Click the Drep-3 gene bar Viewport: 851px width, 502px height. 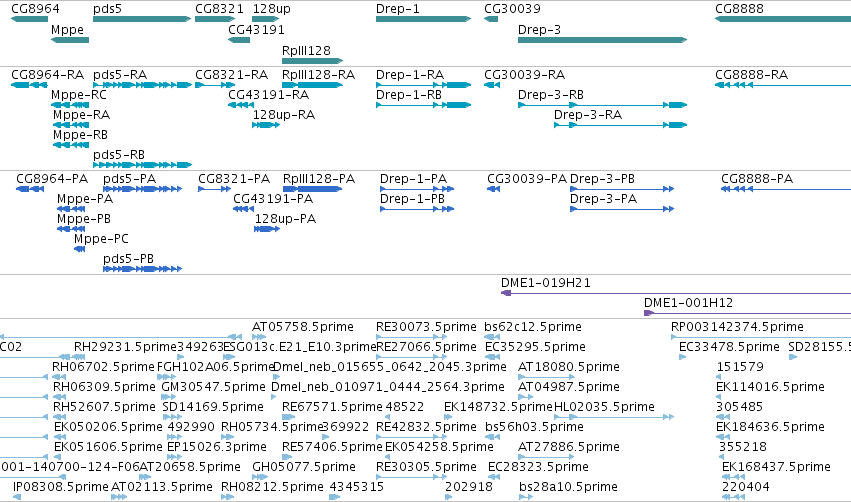[x=602, y=40]
